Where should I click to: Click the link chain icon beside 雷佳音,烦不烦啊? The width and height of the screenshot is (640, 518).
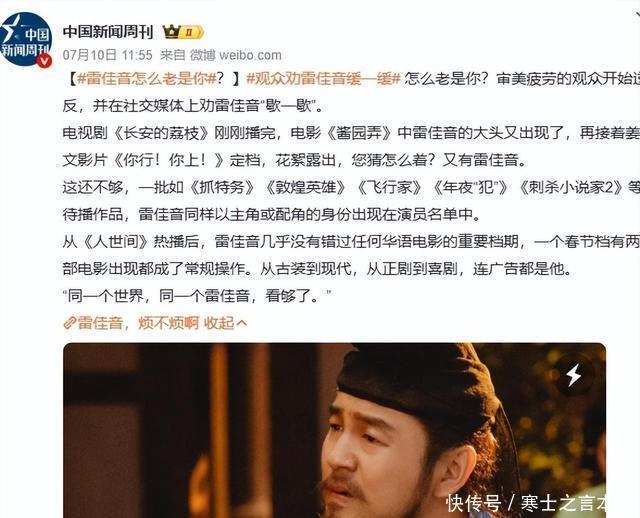tap(69, 323)
